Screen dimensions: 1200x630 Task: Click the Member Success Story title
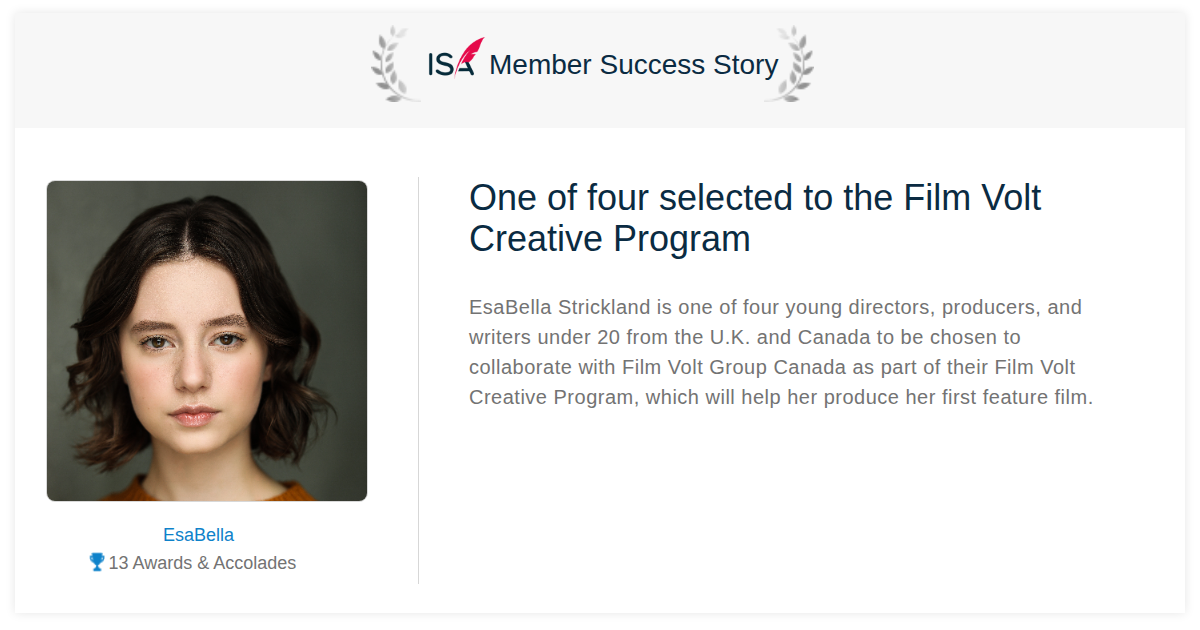pos(634,65)
